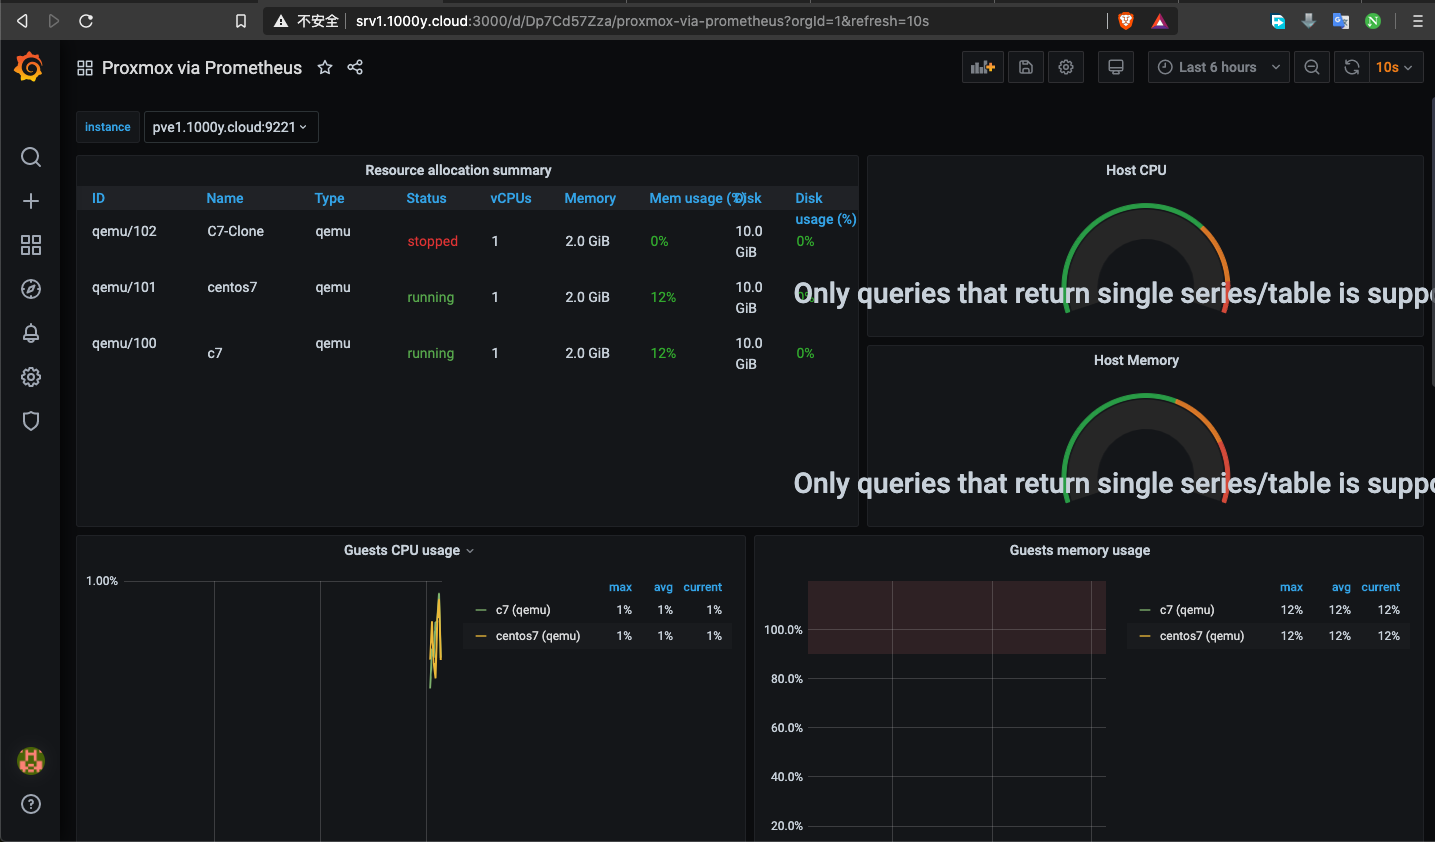Image resolution: width=1435 pixels, height=842 pixels.
Task: Open the Host CPU panel title
Action: coord(1136,170)
